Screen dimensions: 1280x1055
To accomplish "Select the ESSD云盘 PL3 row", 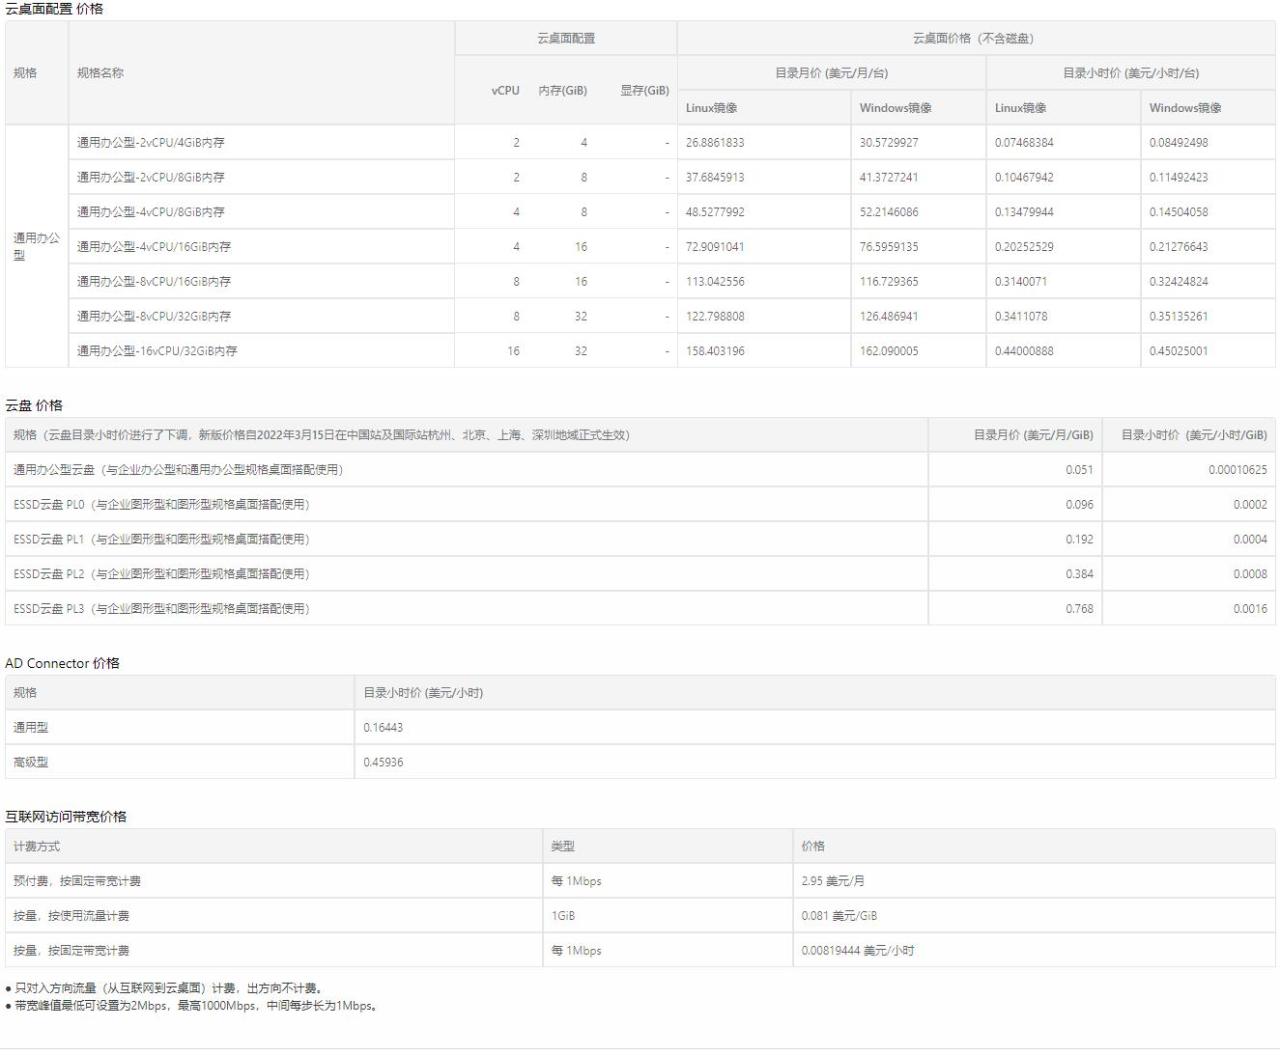I will [640, 609].
